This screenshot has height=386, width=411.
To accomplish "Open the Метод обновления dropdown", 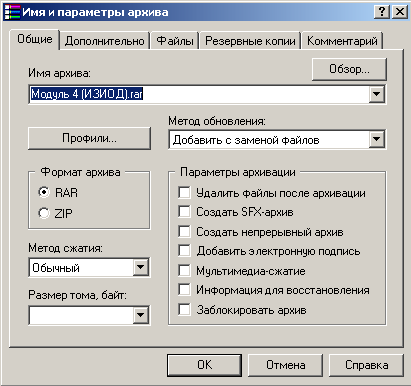I will tap(377, 139).
